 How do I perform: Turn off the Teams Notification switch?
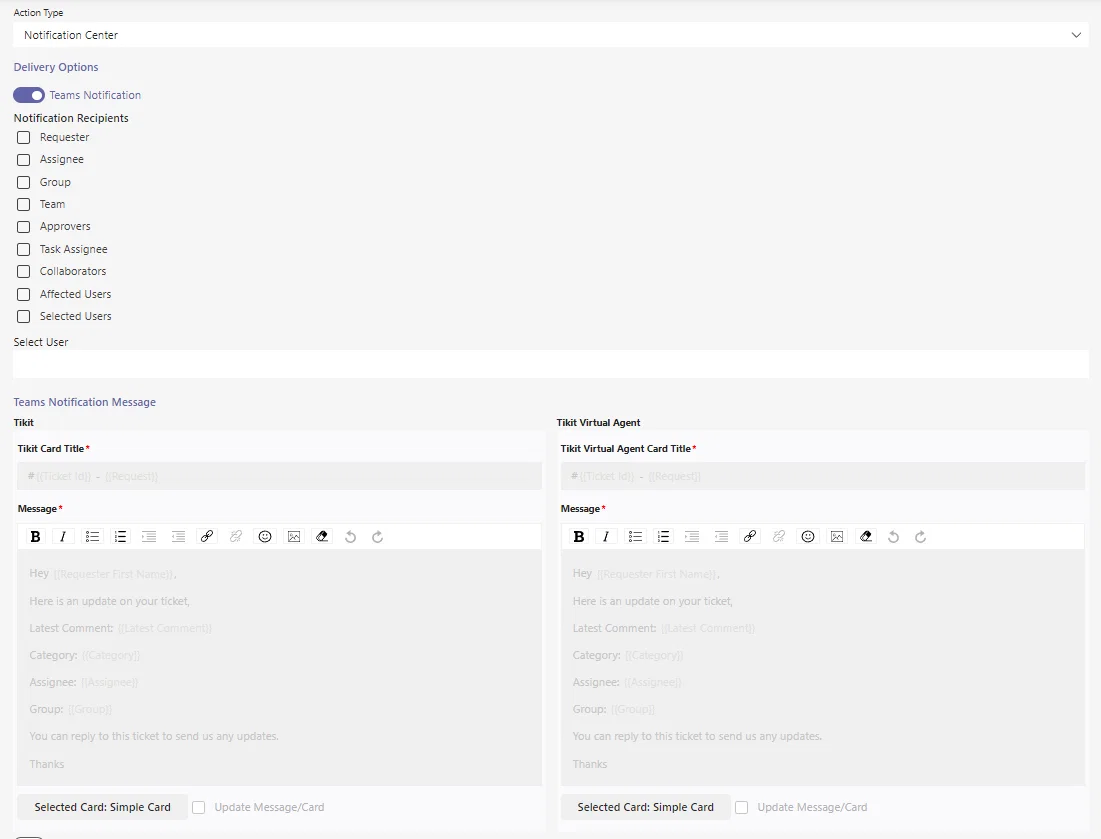tap(29, 95)
